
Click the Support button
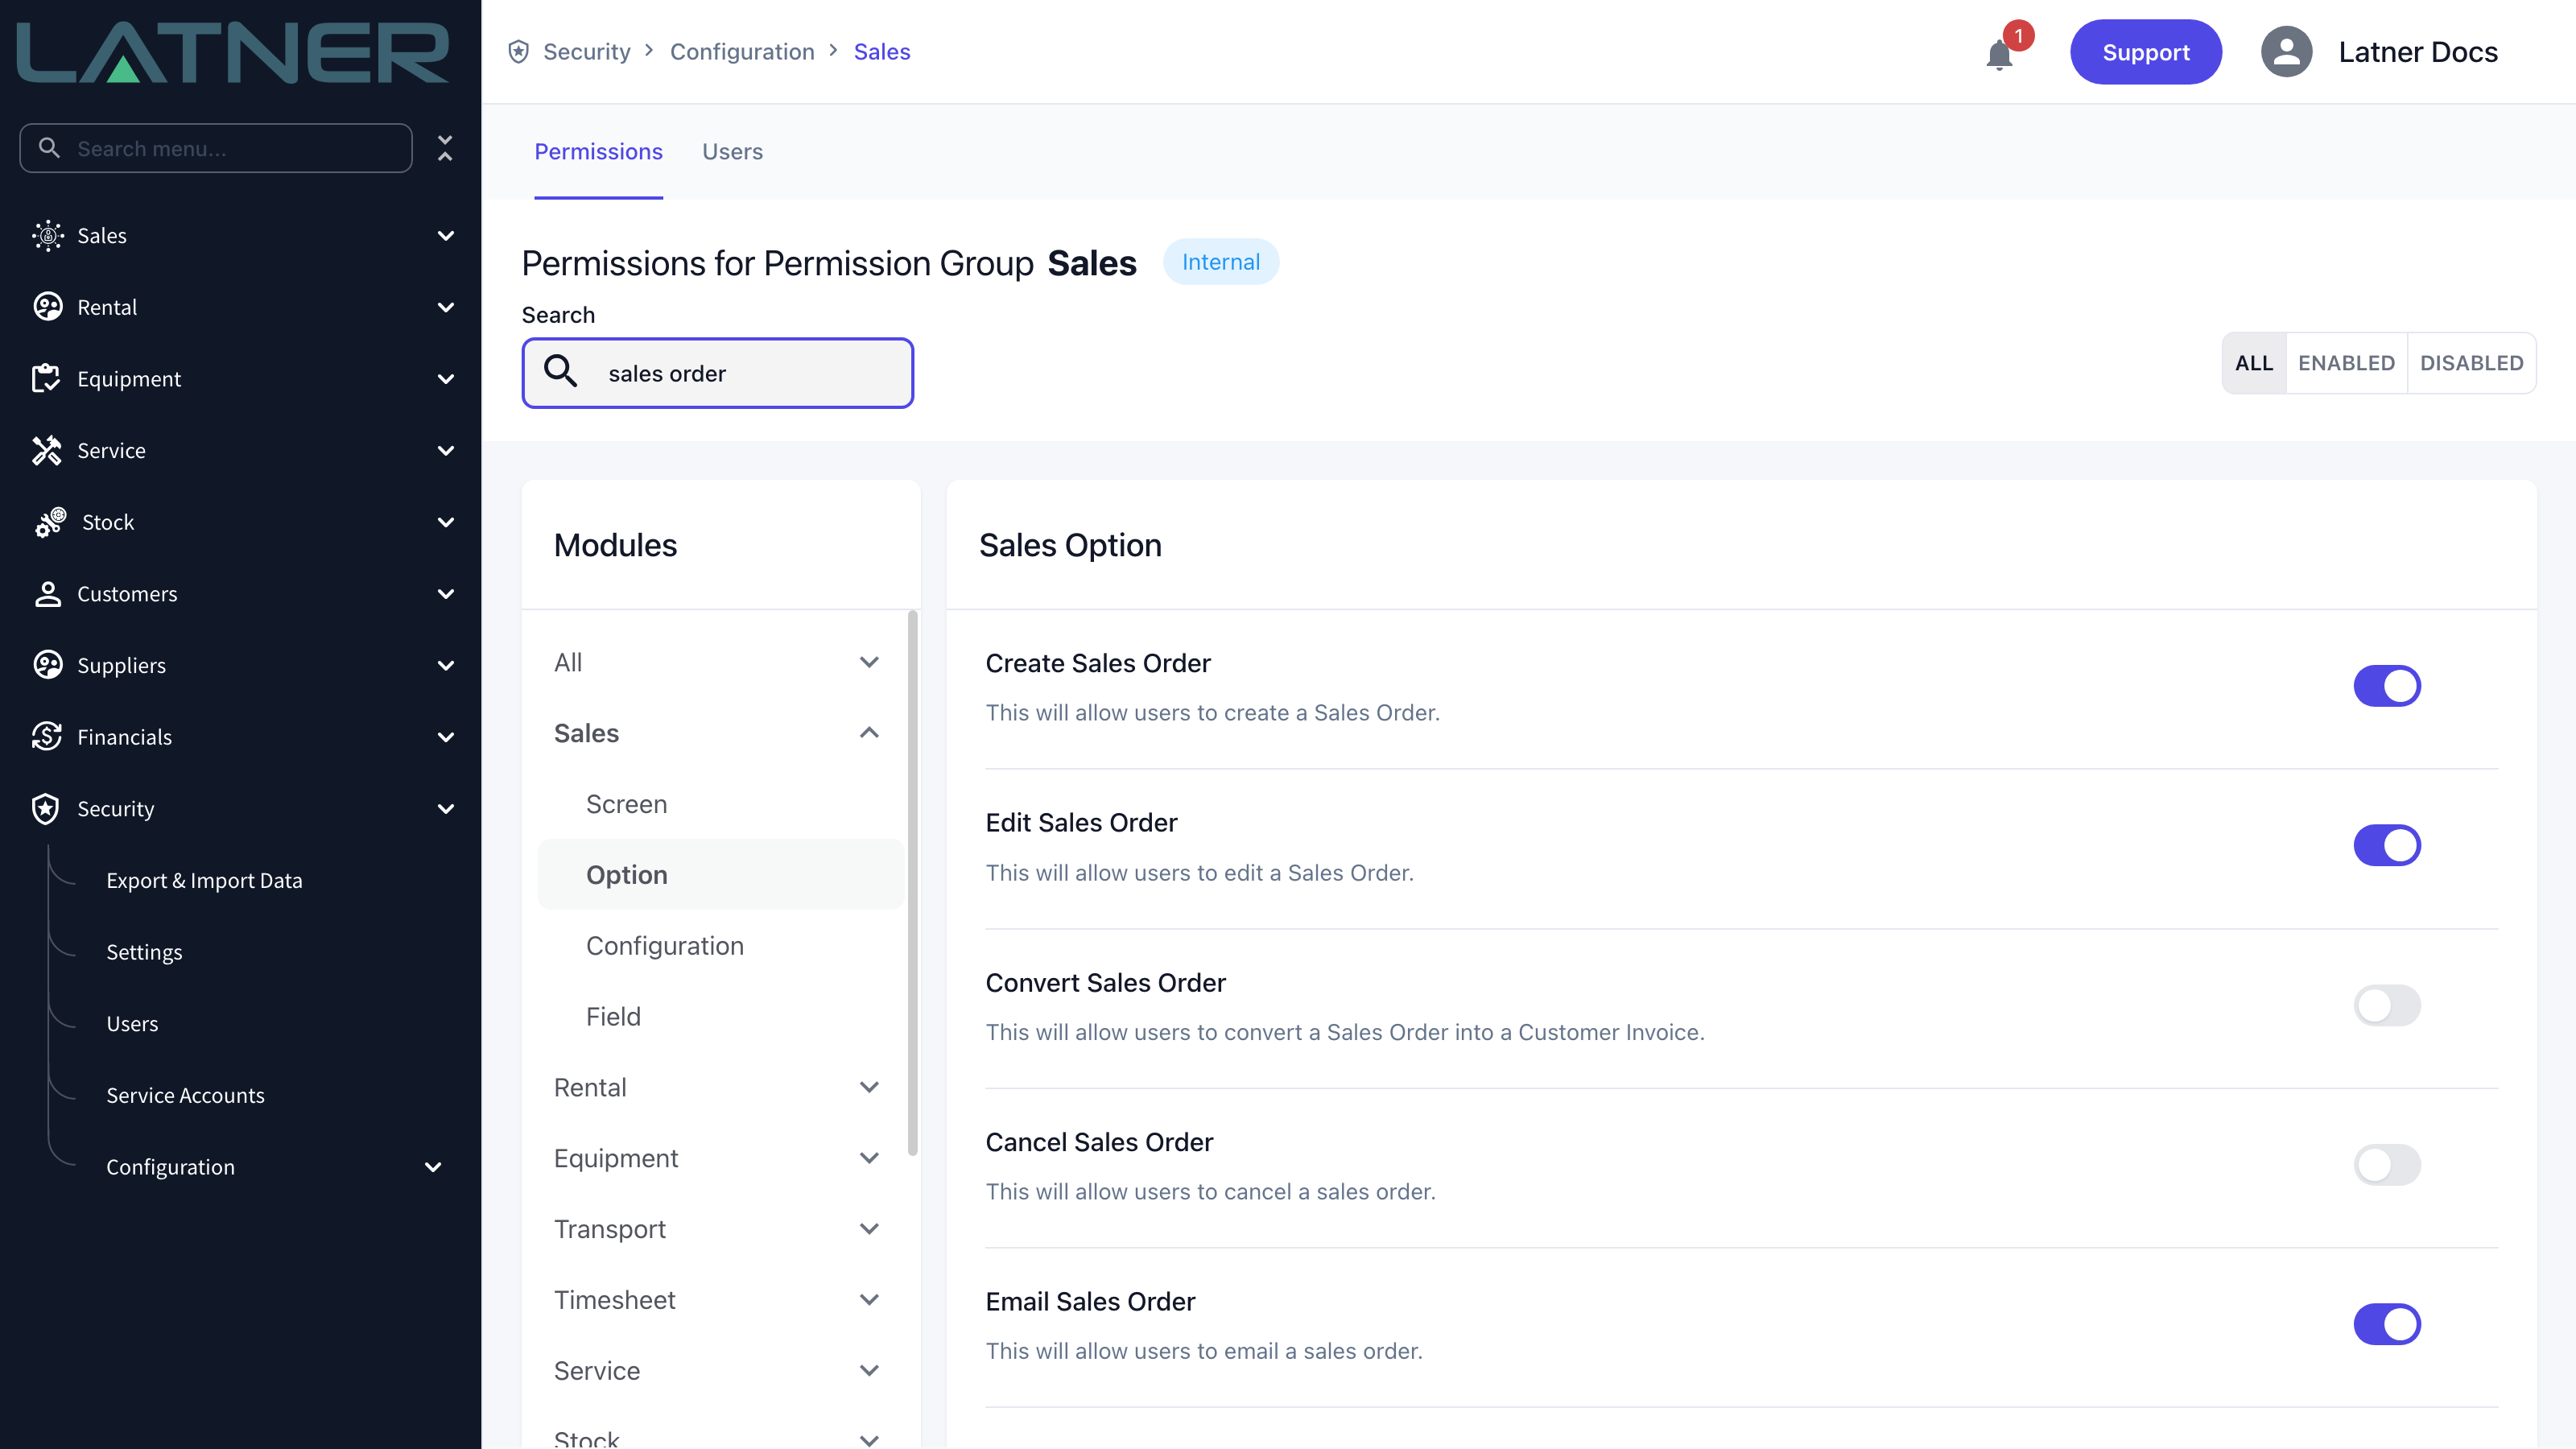click(x=2146, y=52)
